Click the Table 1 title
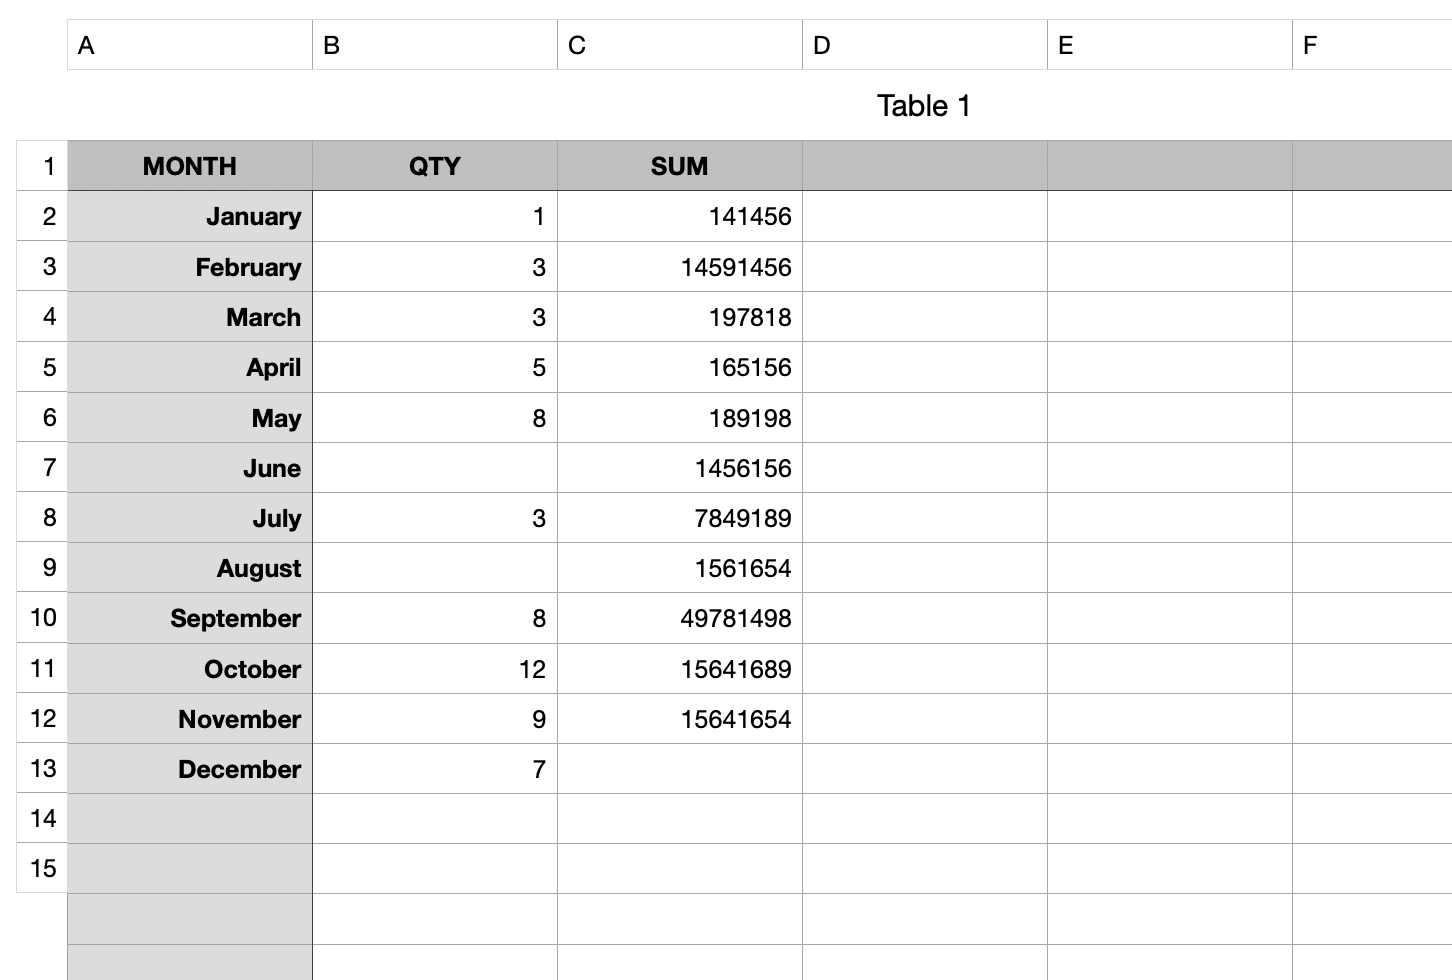The image size is (1452, 980). pyautogui.click(x=924, y=106)
